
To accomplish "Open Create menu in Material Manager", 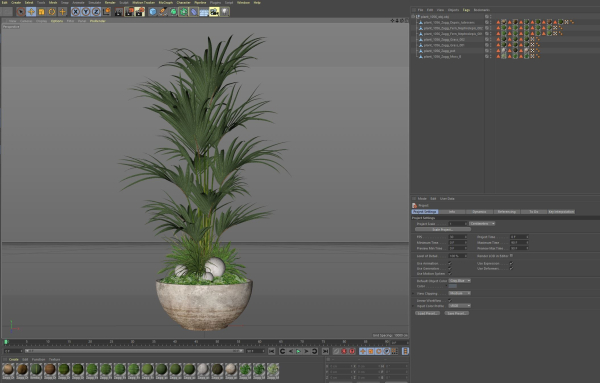I will pyautogui.click(x=14, y=360).
